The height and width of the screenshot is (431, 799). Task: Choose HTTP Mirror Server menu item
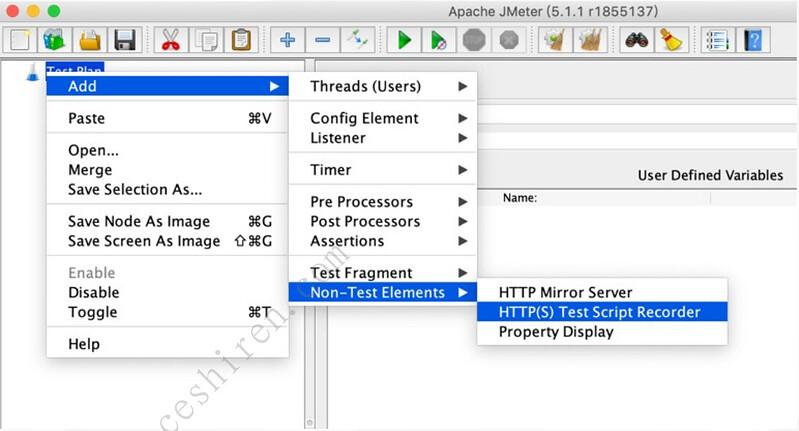565,292
